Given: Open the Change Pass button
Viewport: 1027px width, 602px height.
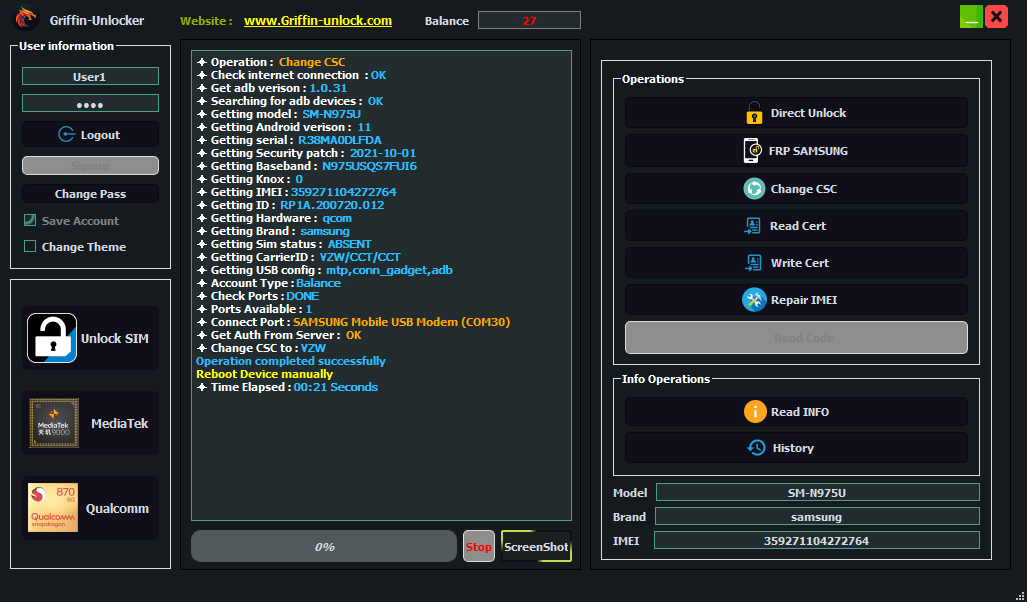Looking at the screenshot, I should click(x=90, y=194).
